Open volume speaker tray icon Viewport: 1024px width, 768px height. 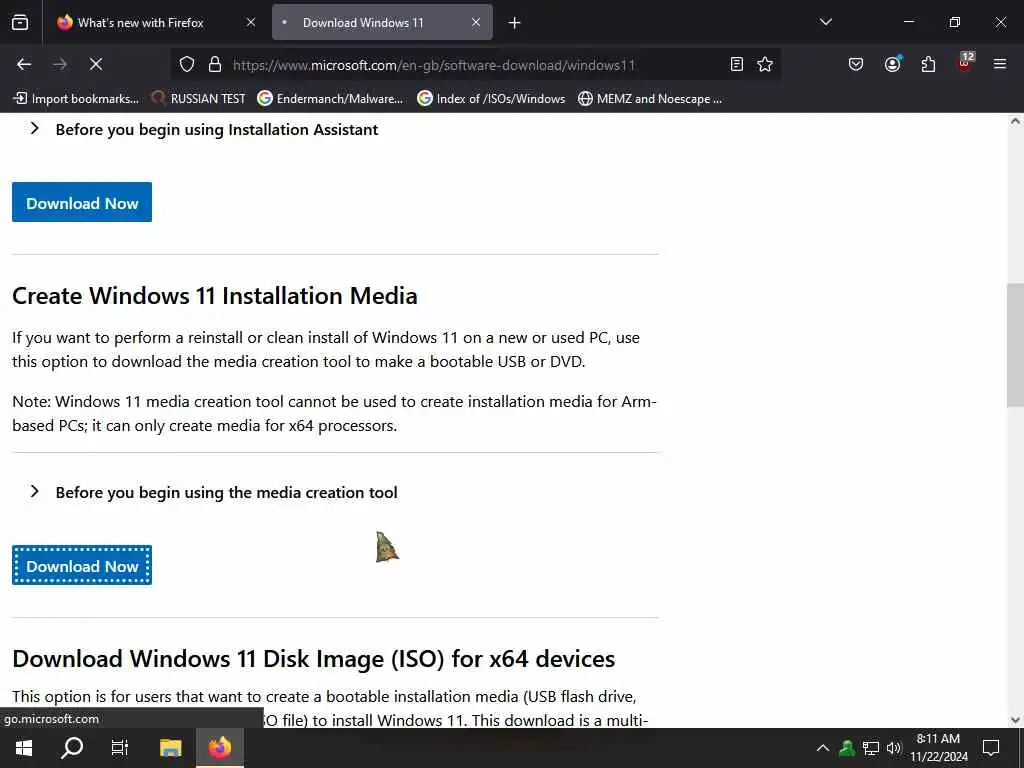coord(894,748)
